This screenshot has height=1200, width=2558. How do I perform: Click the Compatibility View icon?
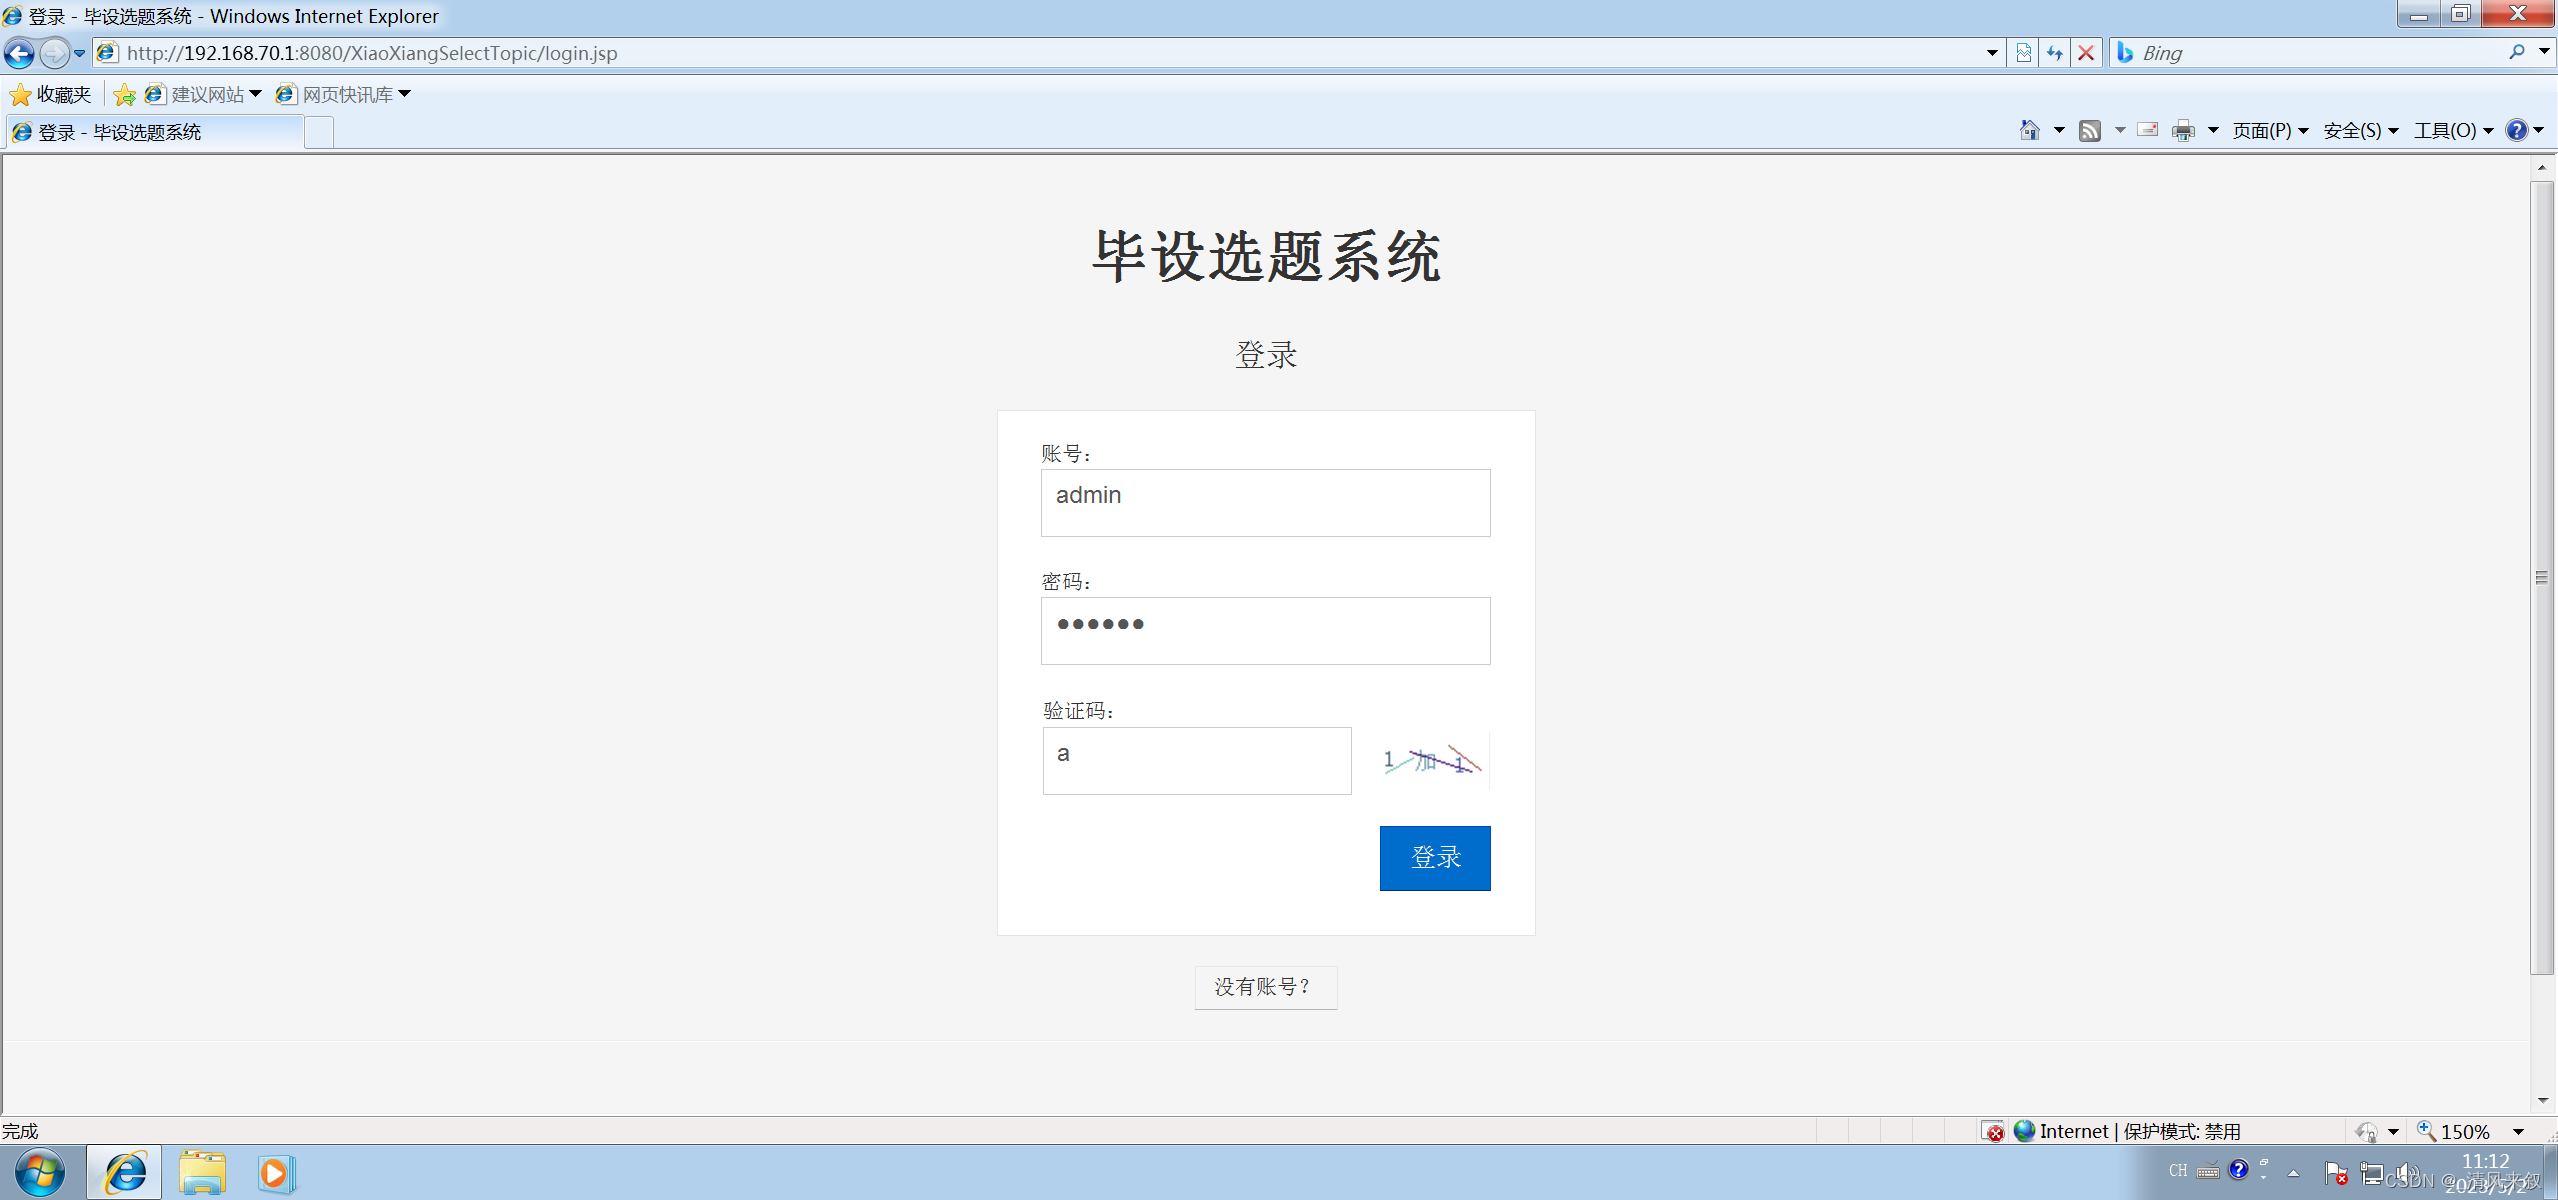point(2023,53)
